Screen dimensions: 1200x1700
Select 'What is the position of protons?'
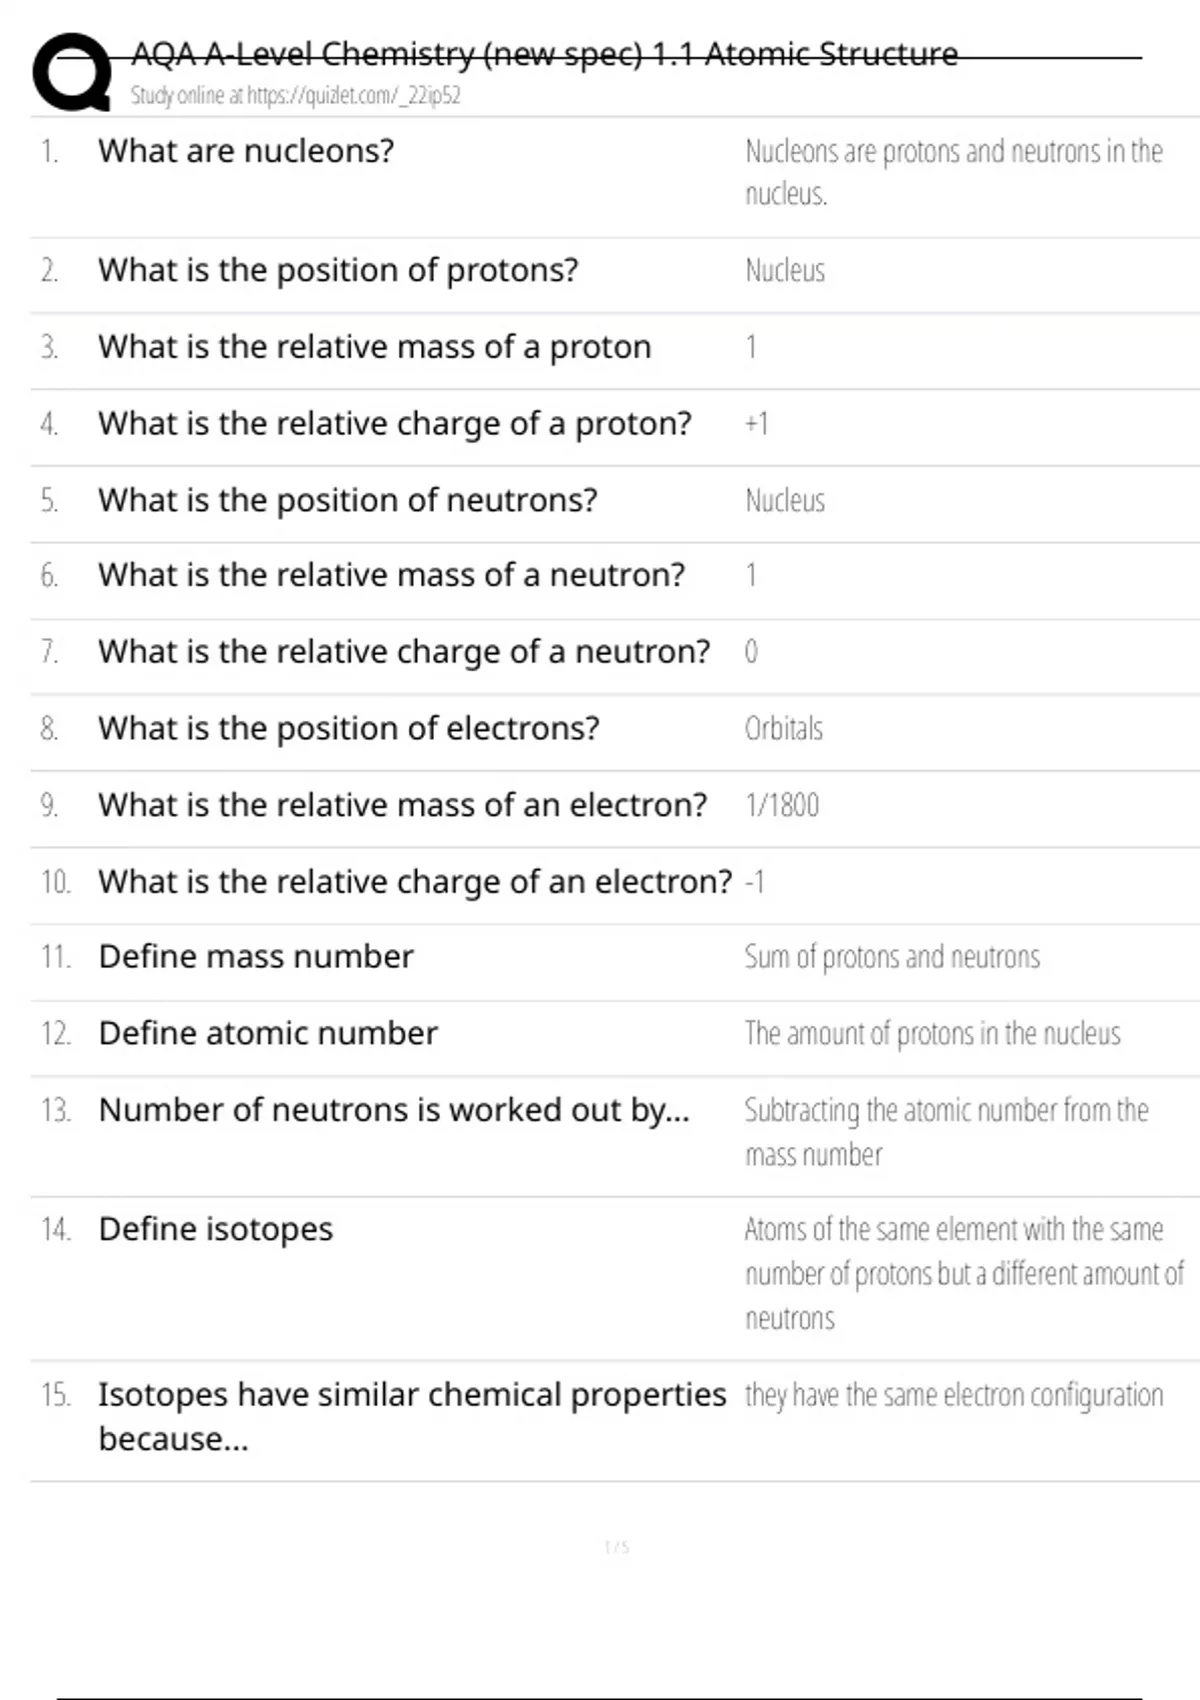coord(338,270)
